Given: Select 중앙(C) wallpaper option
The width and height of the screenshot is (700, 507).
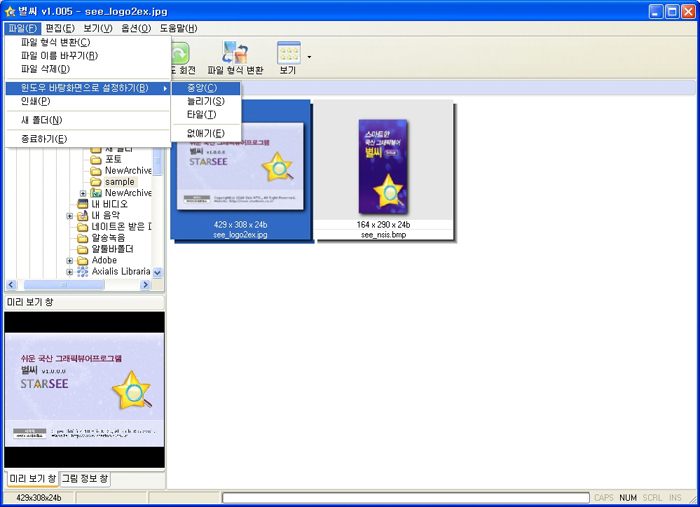Looking at the screenshot, I should 206,88.
